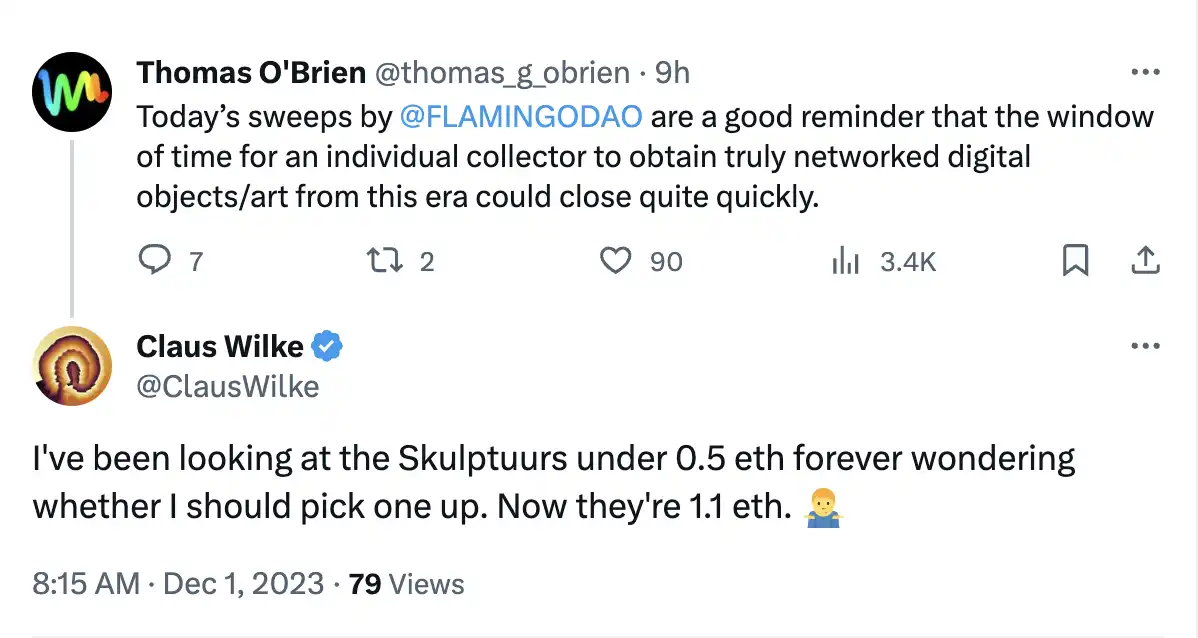The width and height of the screenshot is (1198, 638).
Task: Click the 9h timestamp on Thomas's tweet
Action: pos(672,73)
